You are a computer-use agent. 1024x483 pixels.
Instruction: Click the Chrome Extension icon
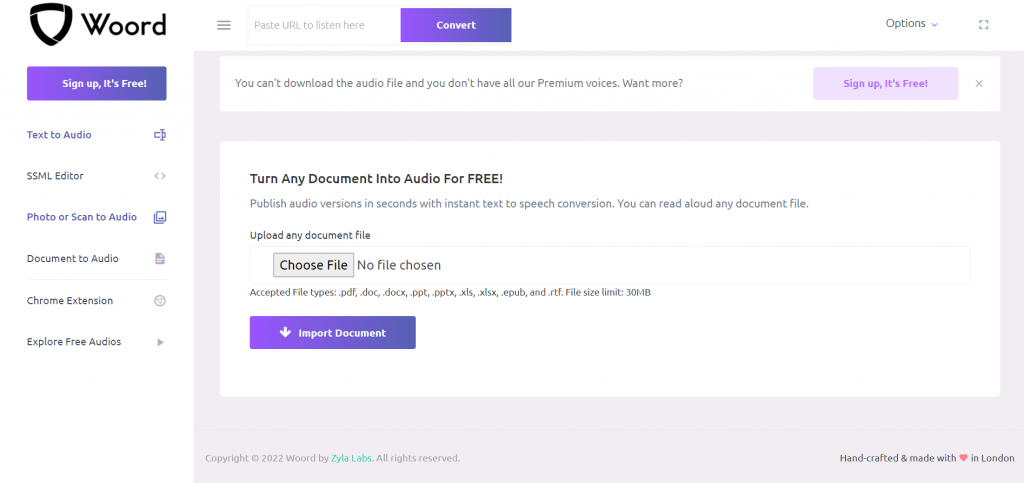pos(160,301)
